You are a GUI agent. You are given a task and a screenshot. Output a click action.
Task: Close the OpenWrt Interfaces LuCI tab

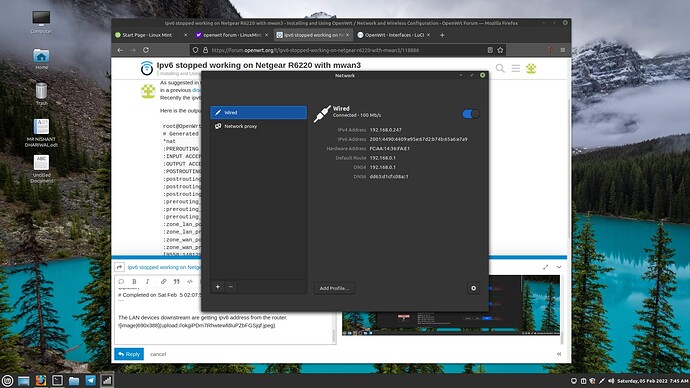tap(428, 35)
